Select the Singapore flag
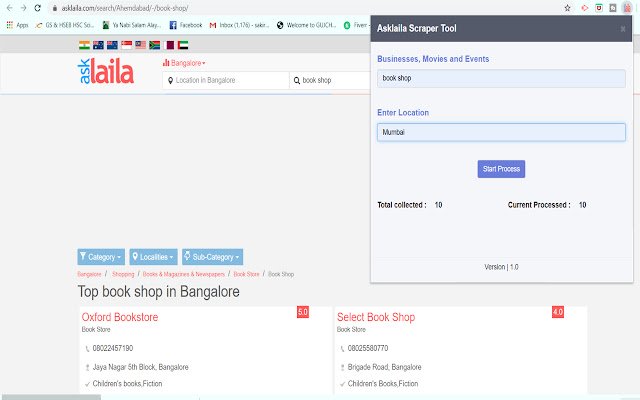This screenshot has width=640, height=400. [x=127, y=45]
